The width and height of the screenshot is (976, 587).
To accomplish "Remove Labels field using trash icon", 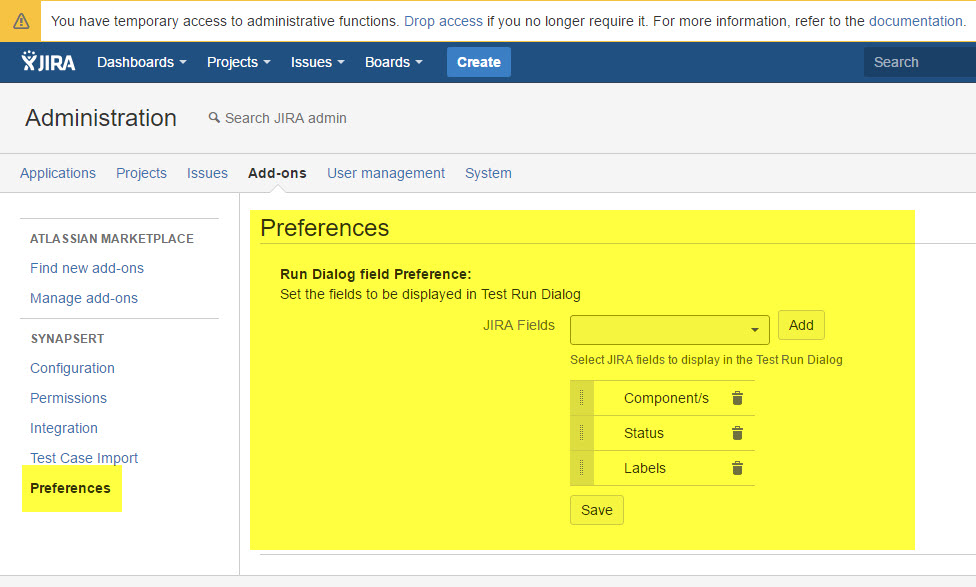I will pos(737,468).
